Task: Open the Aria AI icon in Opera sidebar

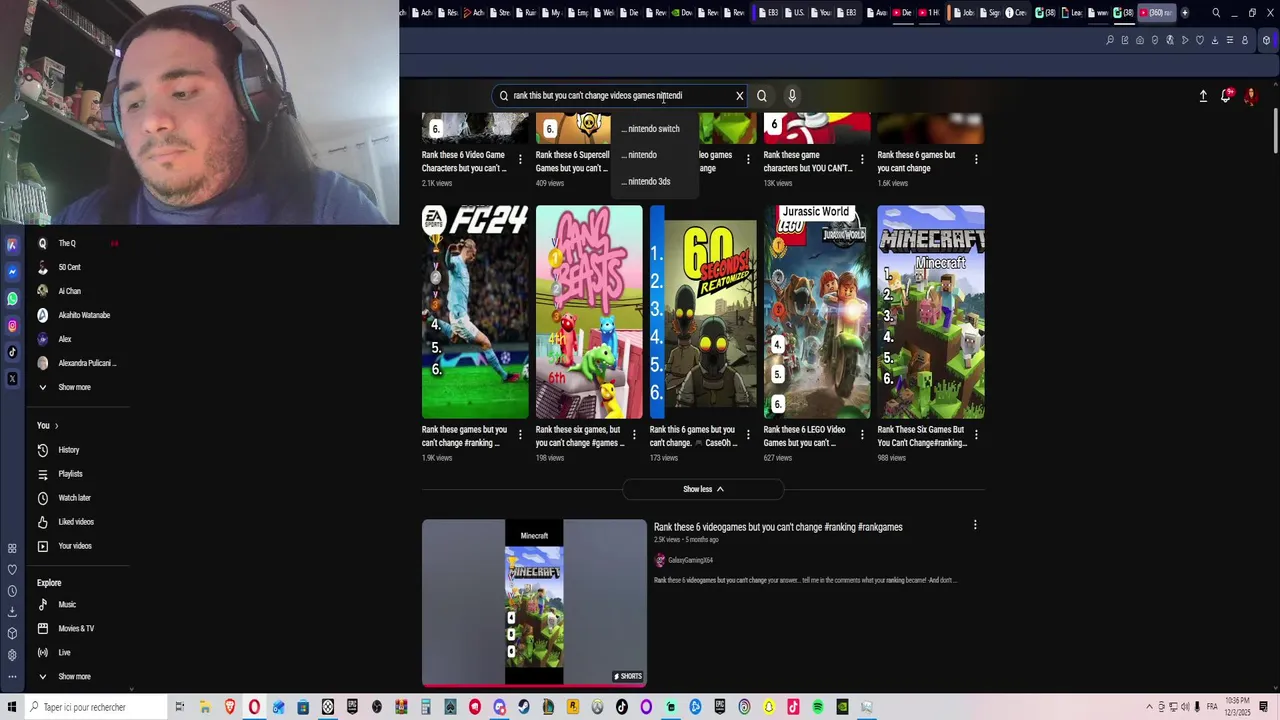Action: [x=12, y=245]
